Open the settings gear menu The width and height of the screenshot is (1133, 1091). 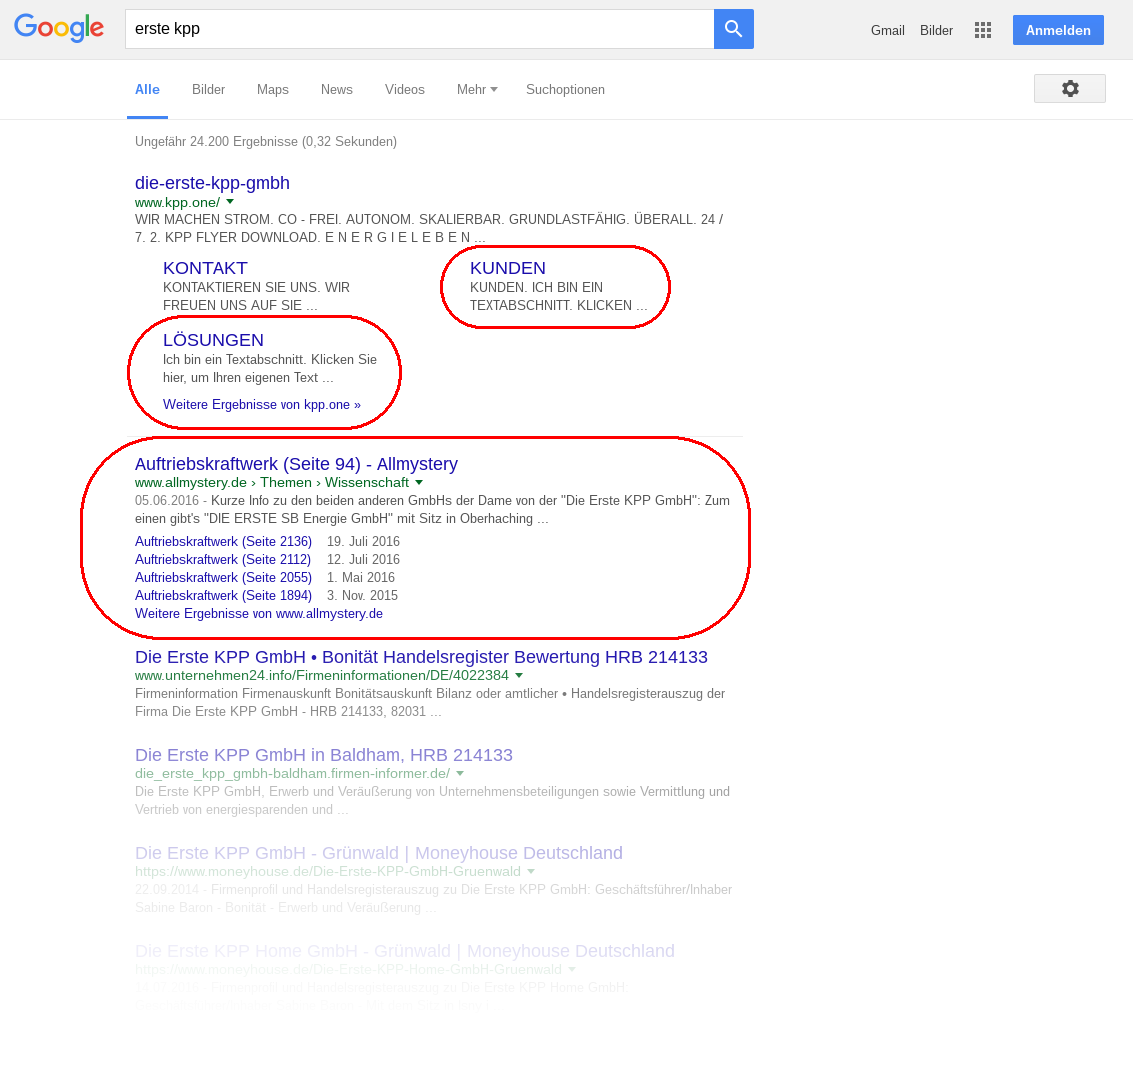coord(1069,89)
